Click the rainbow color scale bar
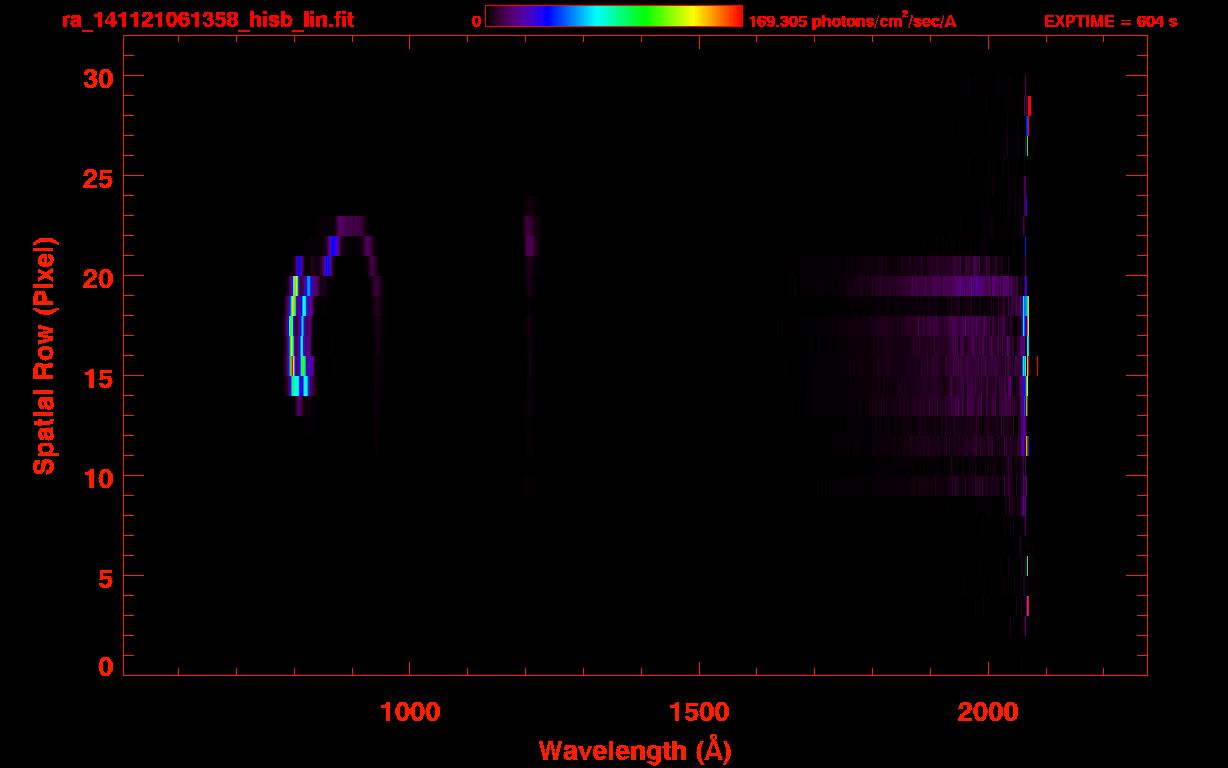This screenshot has height=768, width=1228. click(614, 16)
